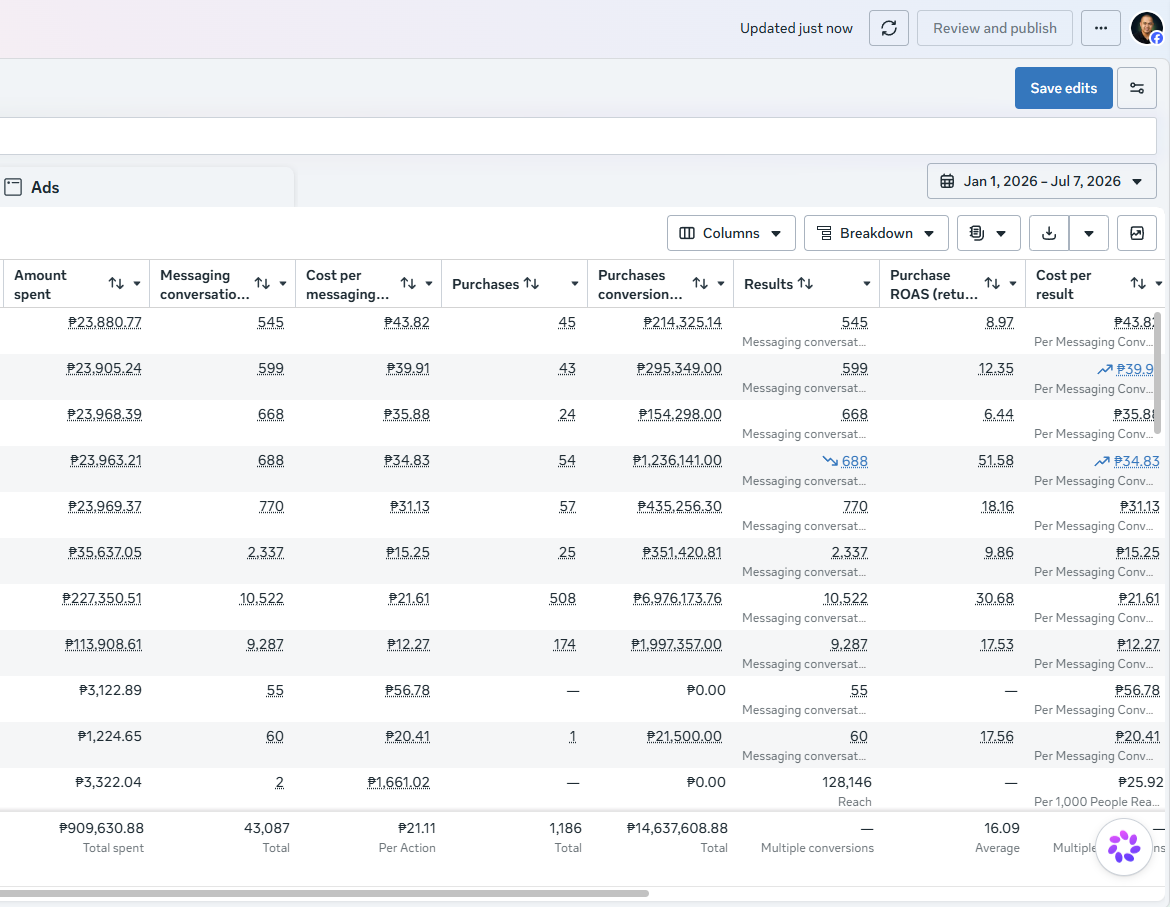
Task: Sort by Cost per messaging column arrows
Action: click(x=408, y=283)
